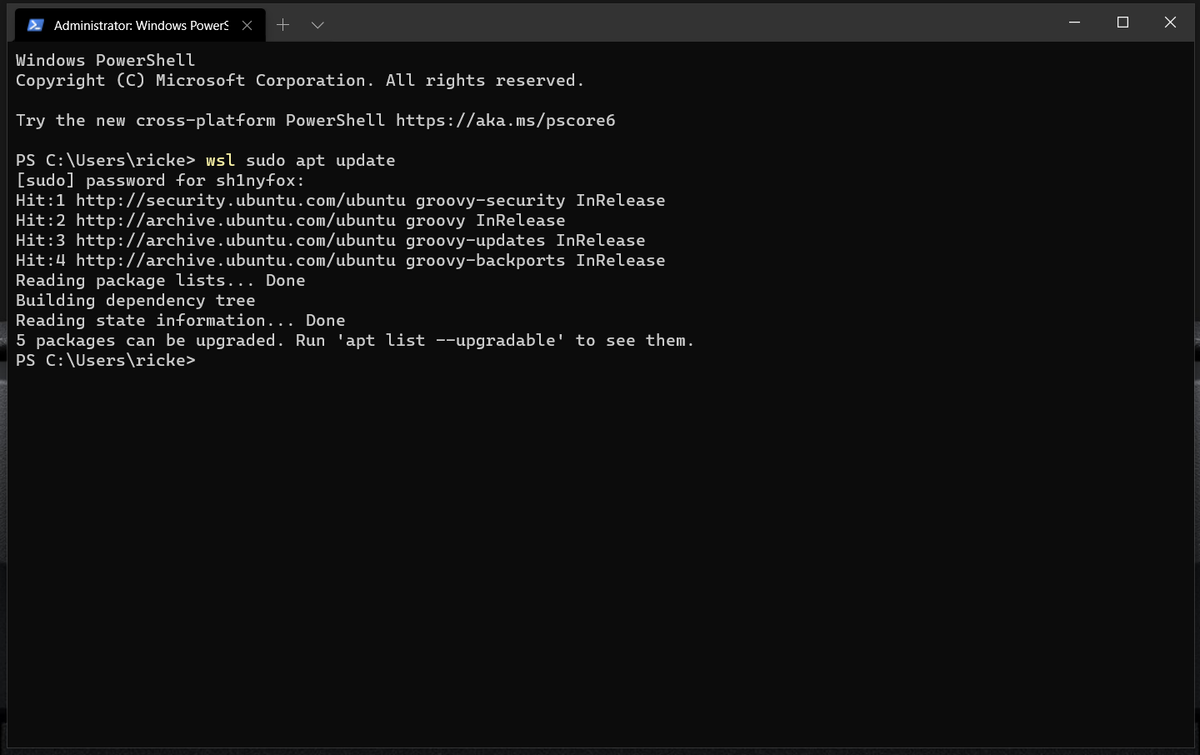Click the PowerShell icon in the tab
The width and height of the screenshot is (1200, 755).
pos(35,24)
